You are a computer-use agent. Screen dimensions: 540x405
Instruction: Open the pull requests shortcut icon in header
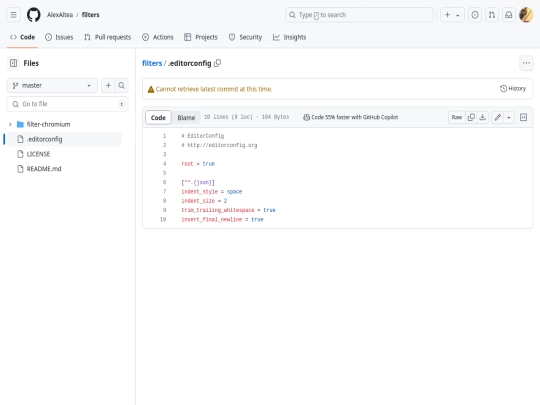click(492, 15)
